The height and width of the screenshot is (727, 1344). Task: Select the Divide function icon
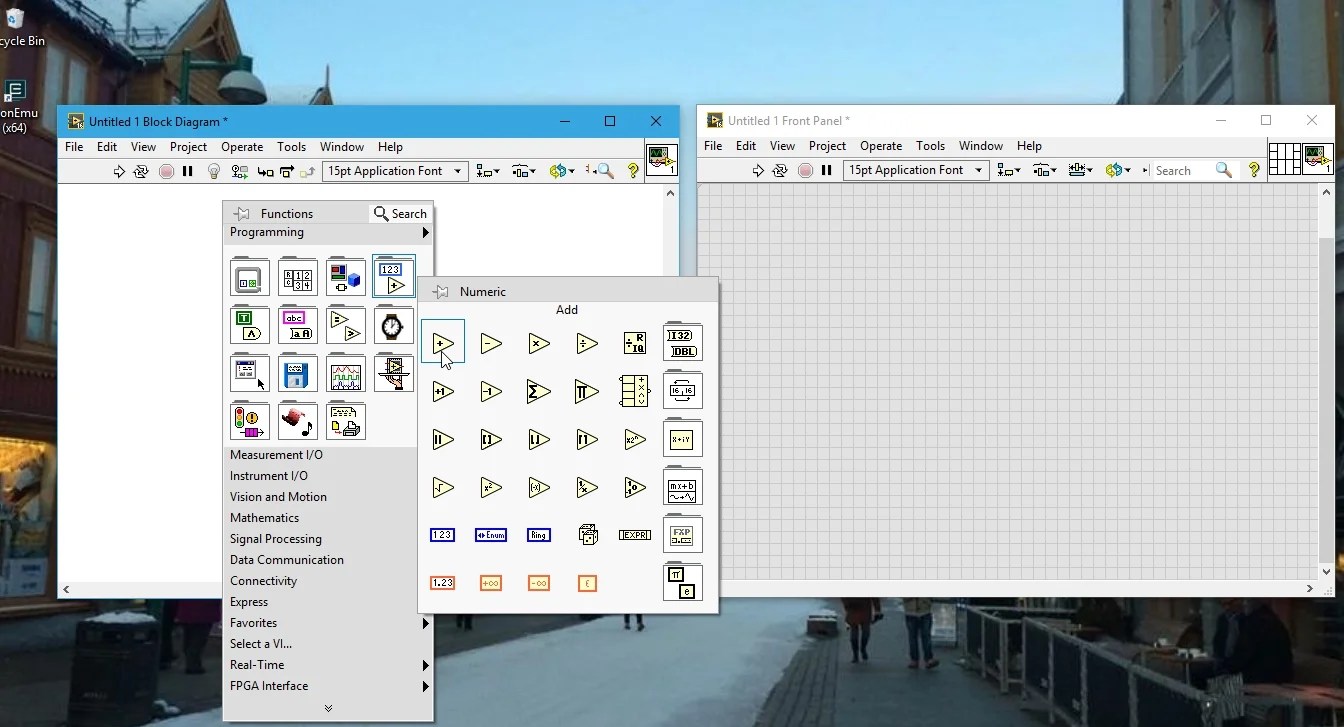pyautogui.click(x=587, y=343)
